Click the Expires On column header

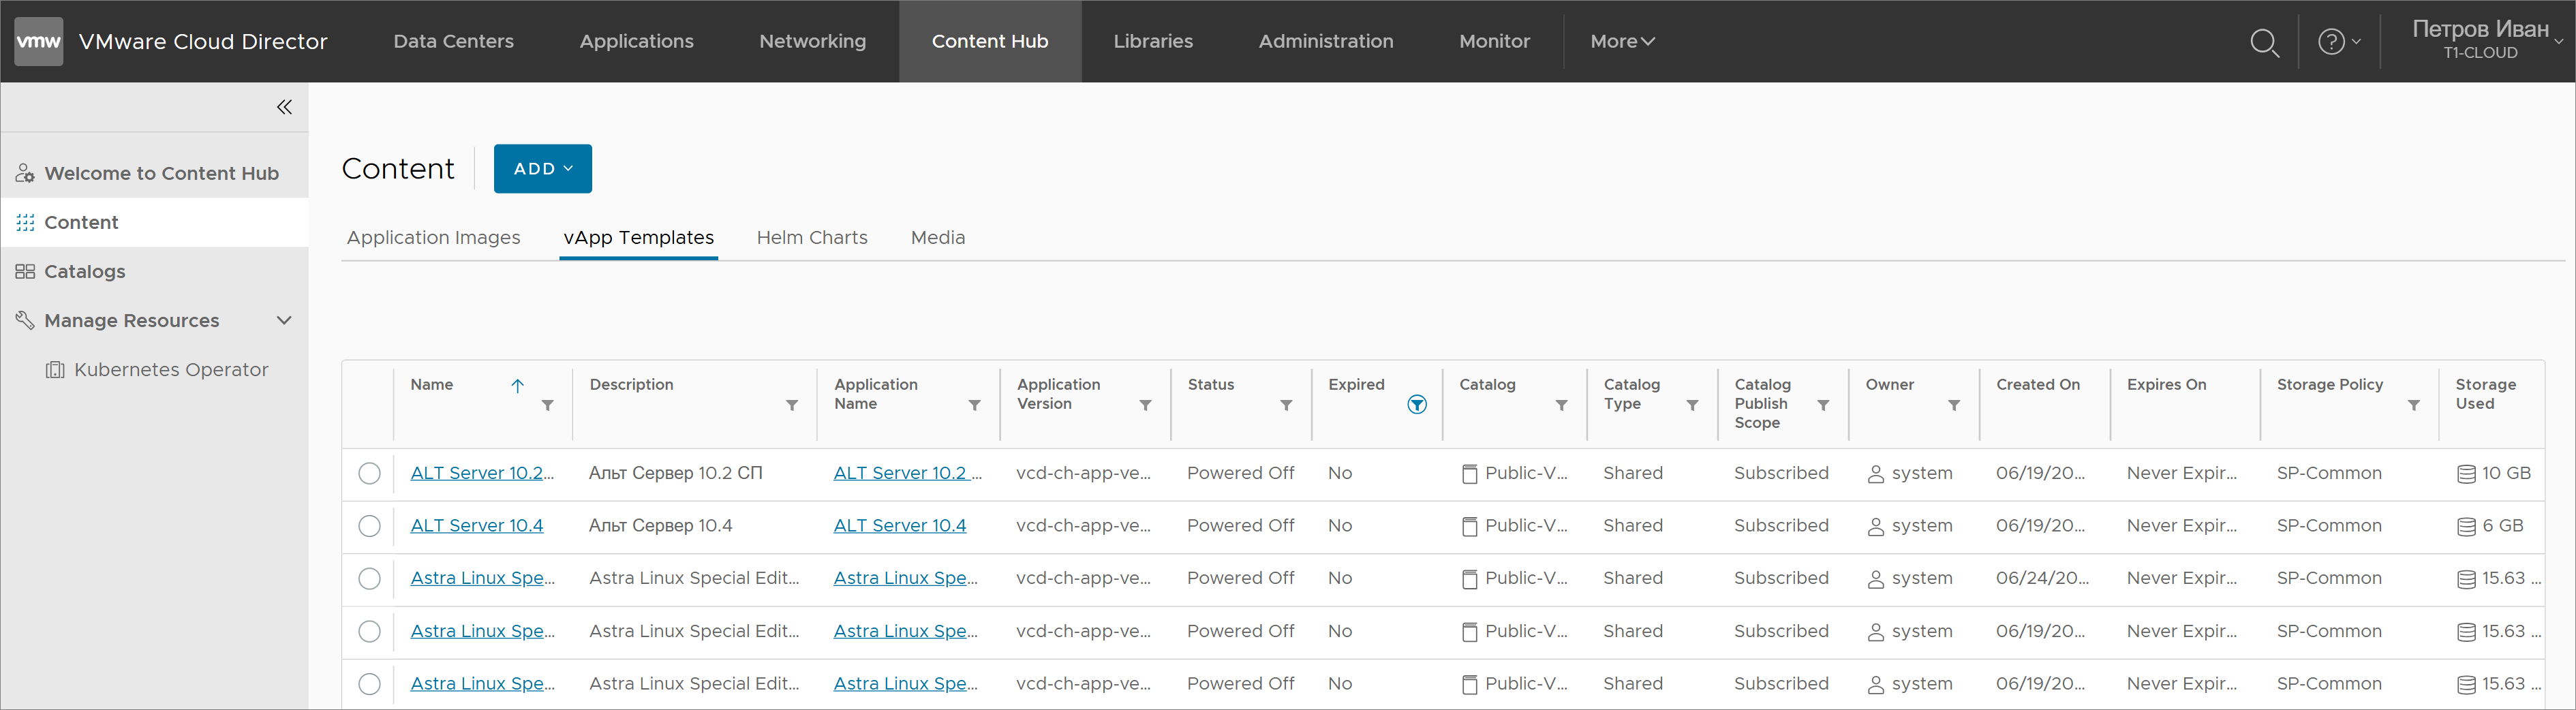coord(2166,385)
